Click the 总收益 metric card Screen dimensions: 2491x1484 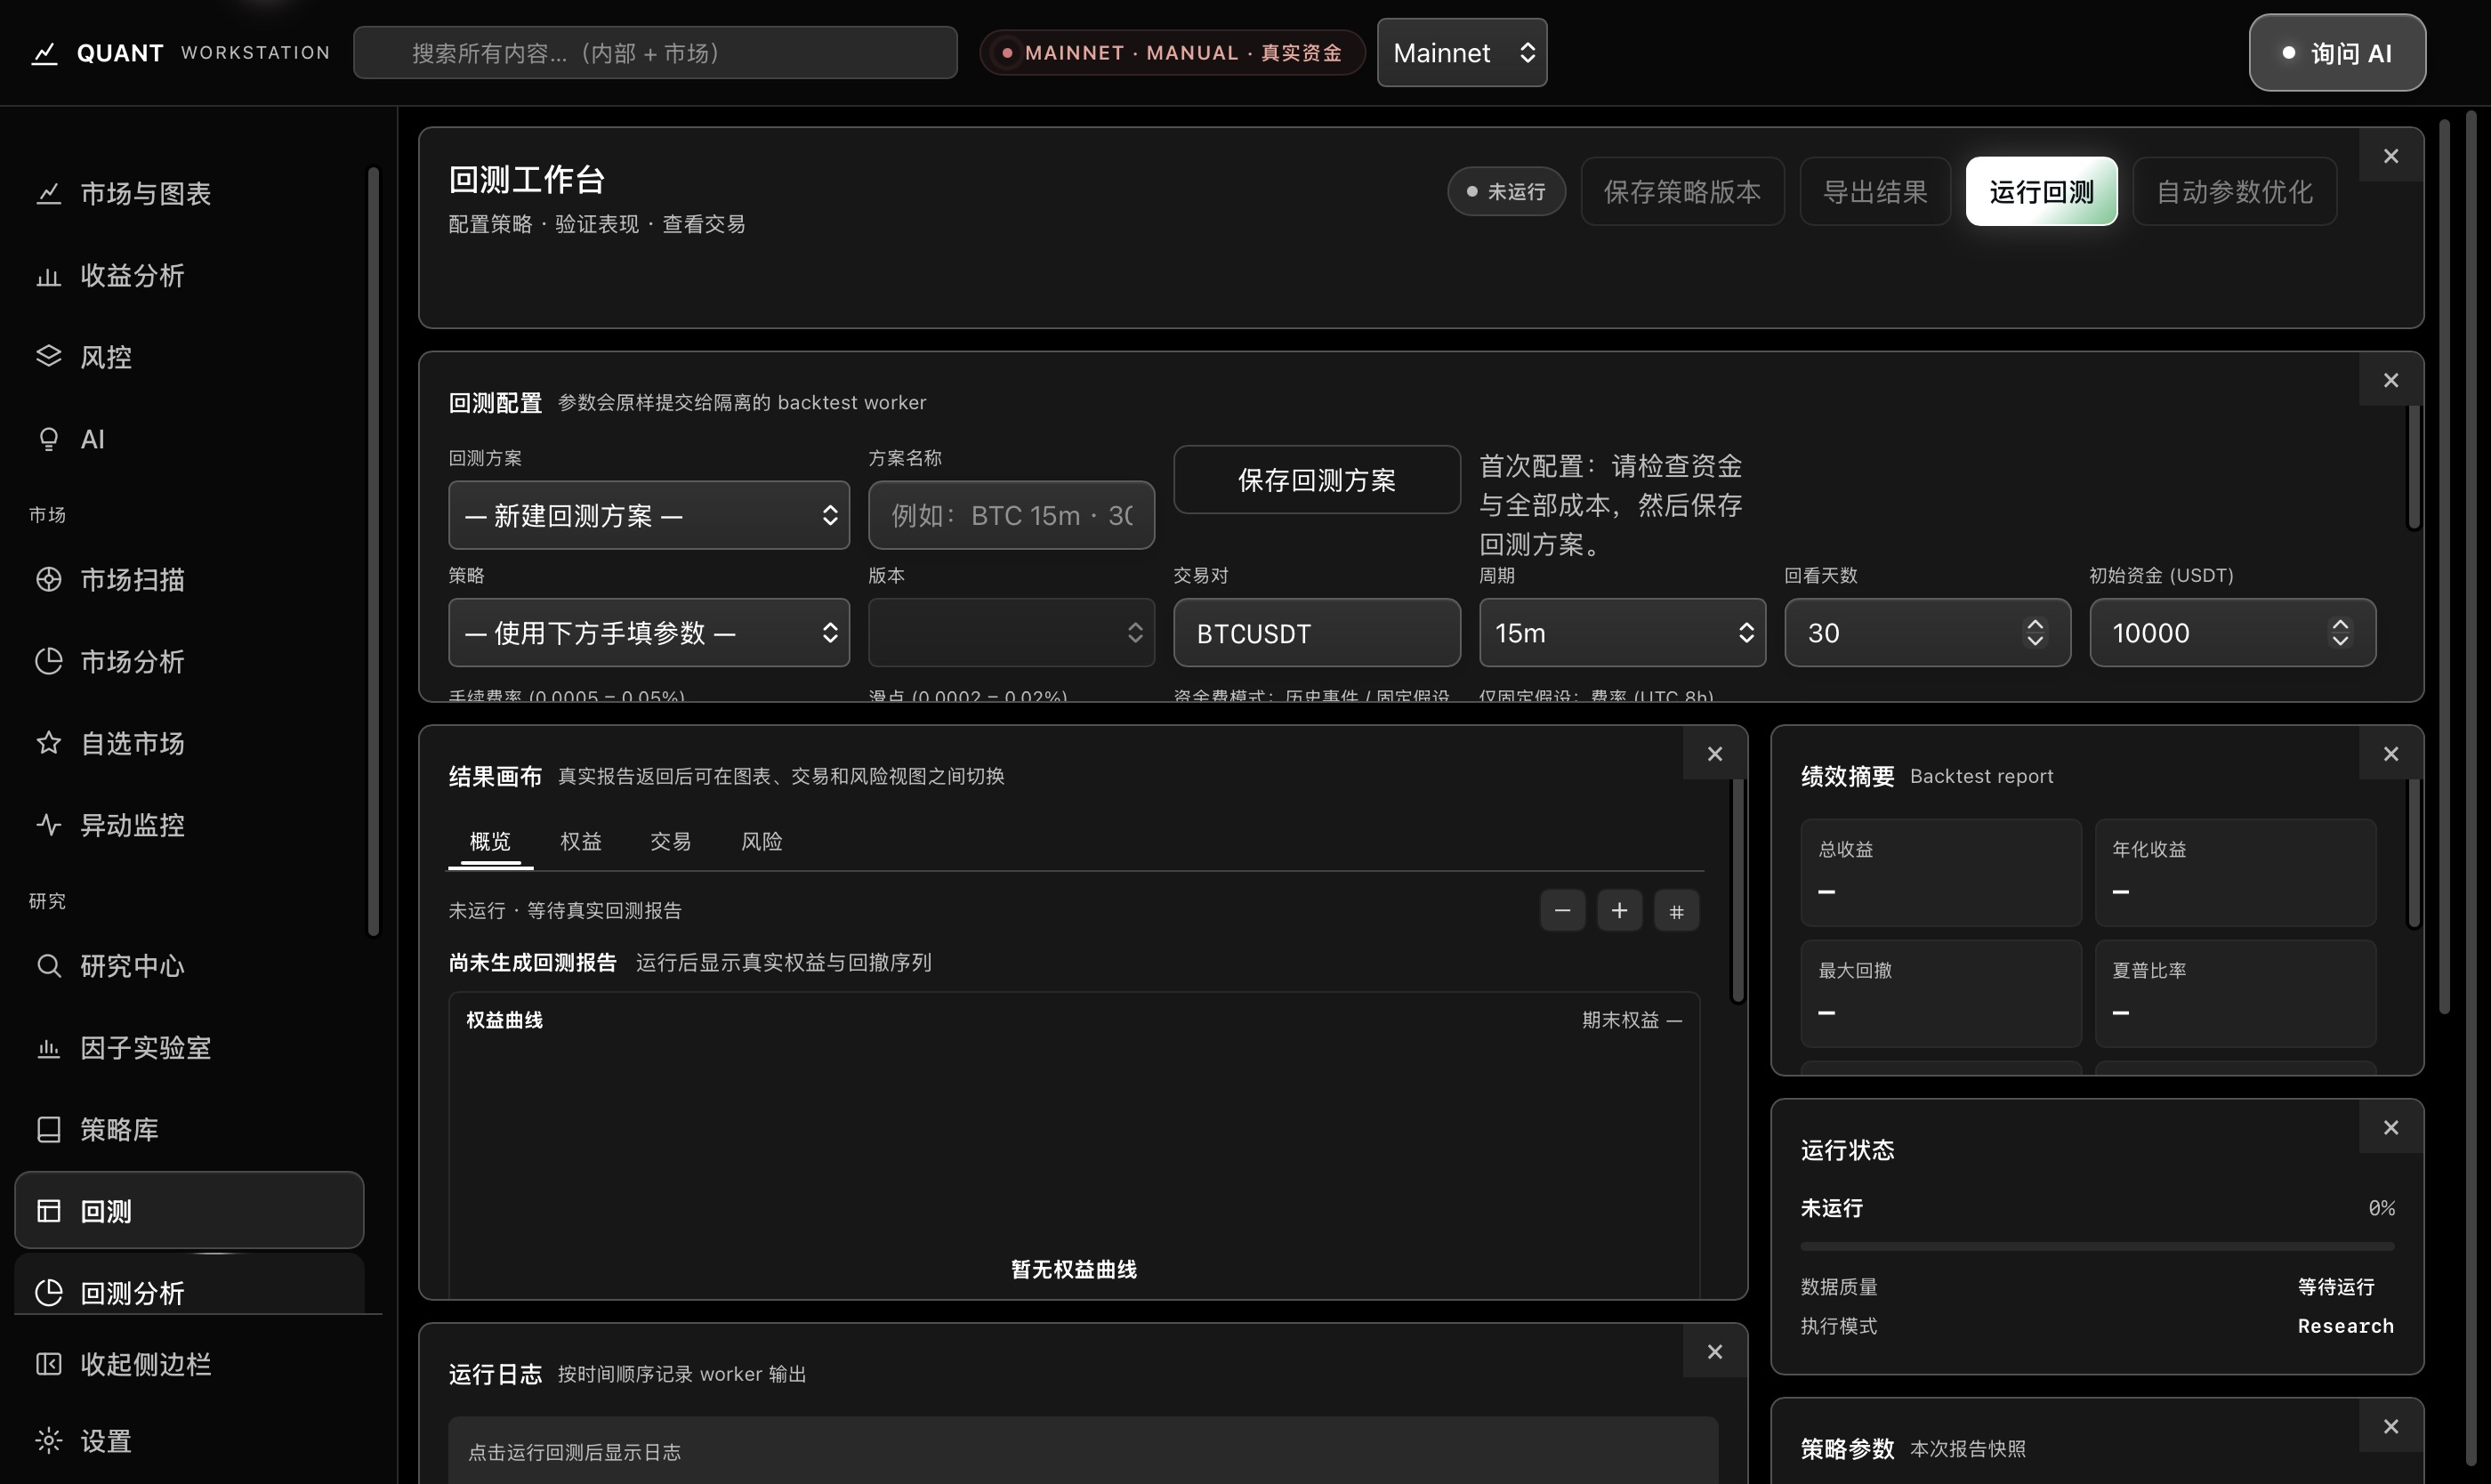point(1940,872)
